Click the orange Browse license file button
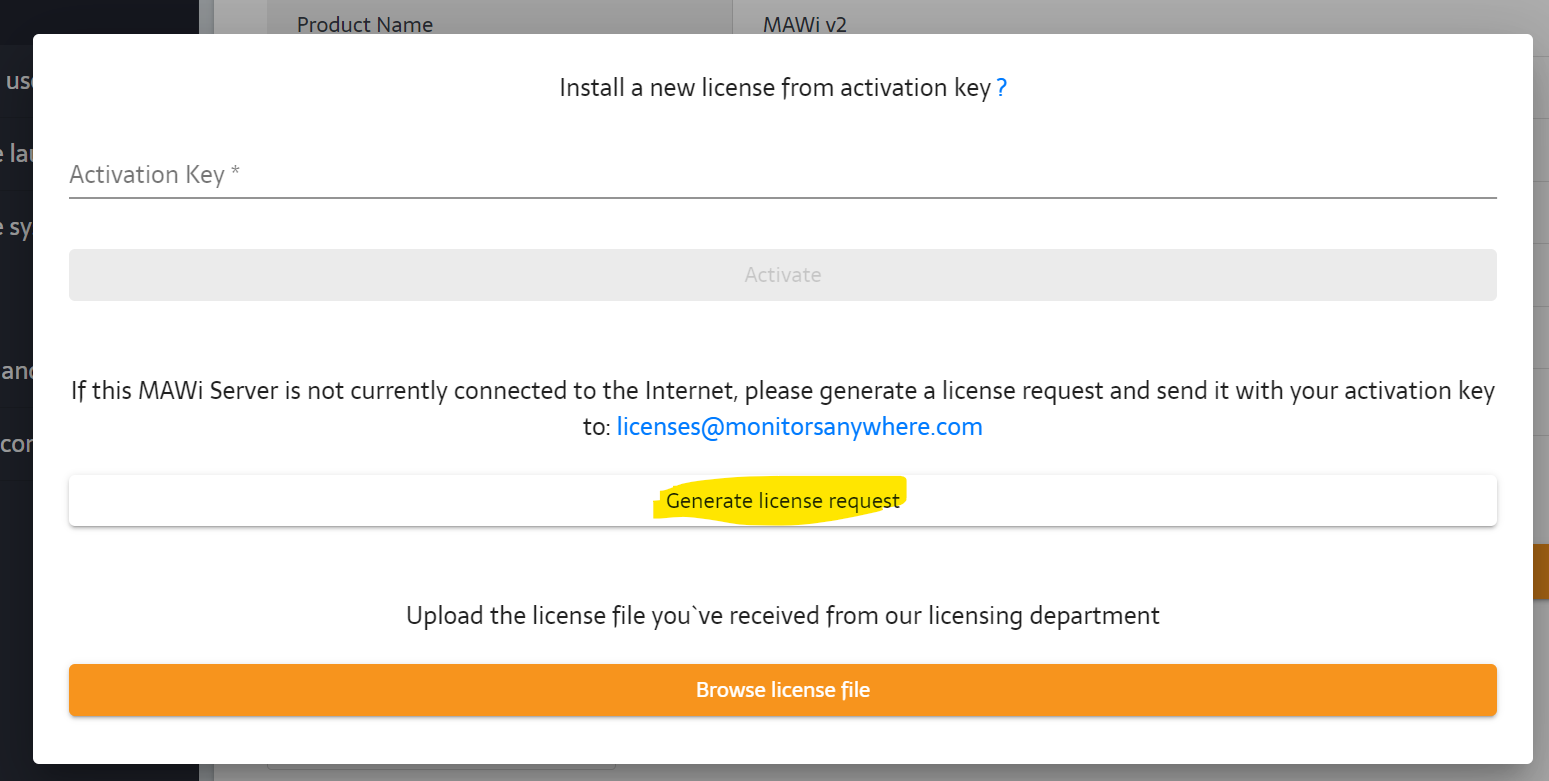Screen dimensions: 1549x781 (782, 690)
